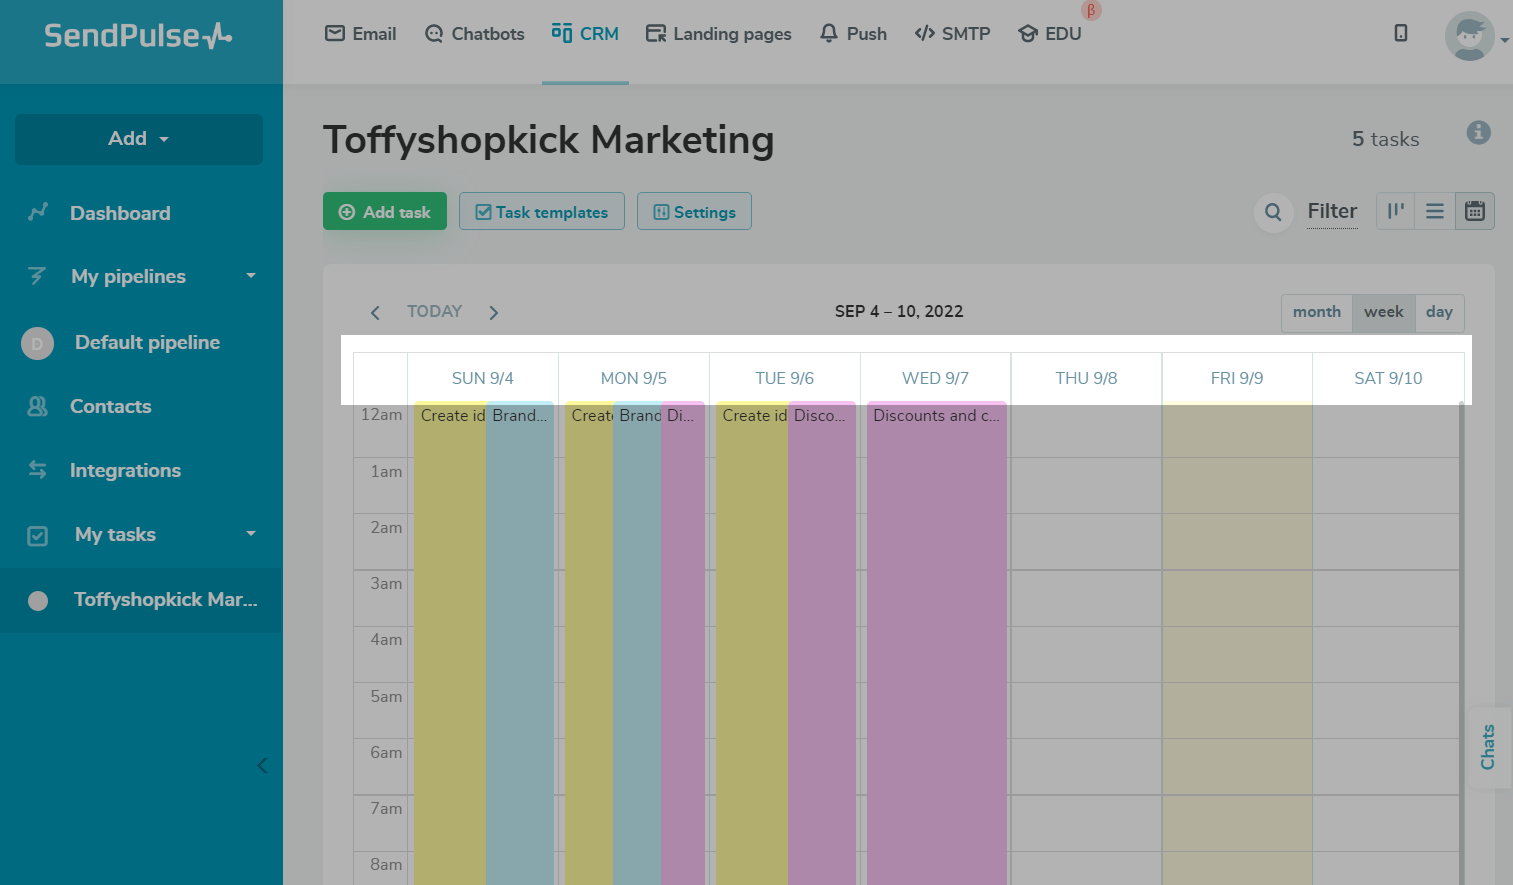Switch calendar to week view

1383,312
